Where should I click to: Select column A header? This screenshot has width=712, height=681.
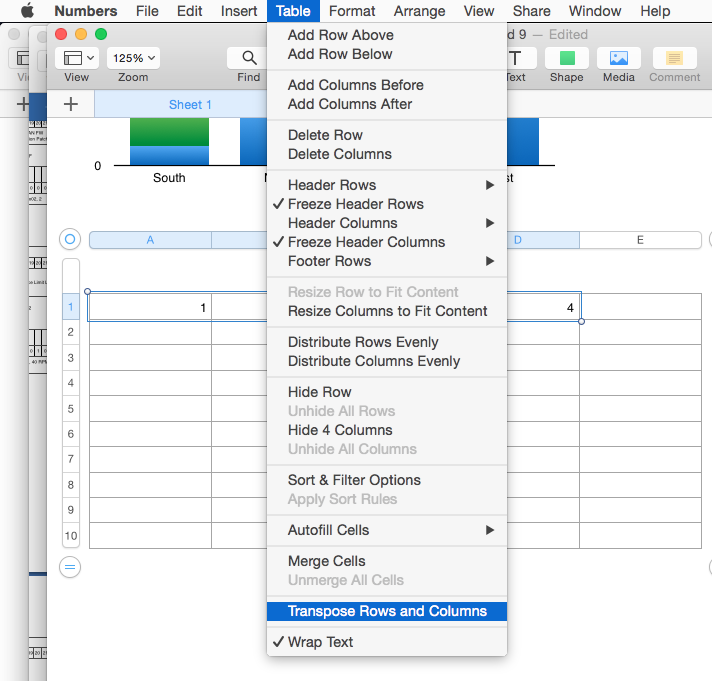(150, 240)
